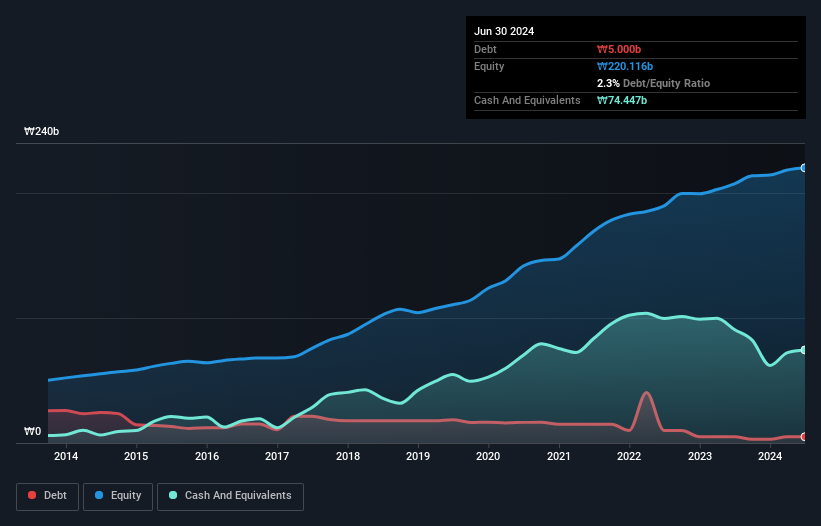Toggle the Equity legend button

(x=118, y=496)
